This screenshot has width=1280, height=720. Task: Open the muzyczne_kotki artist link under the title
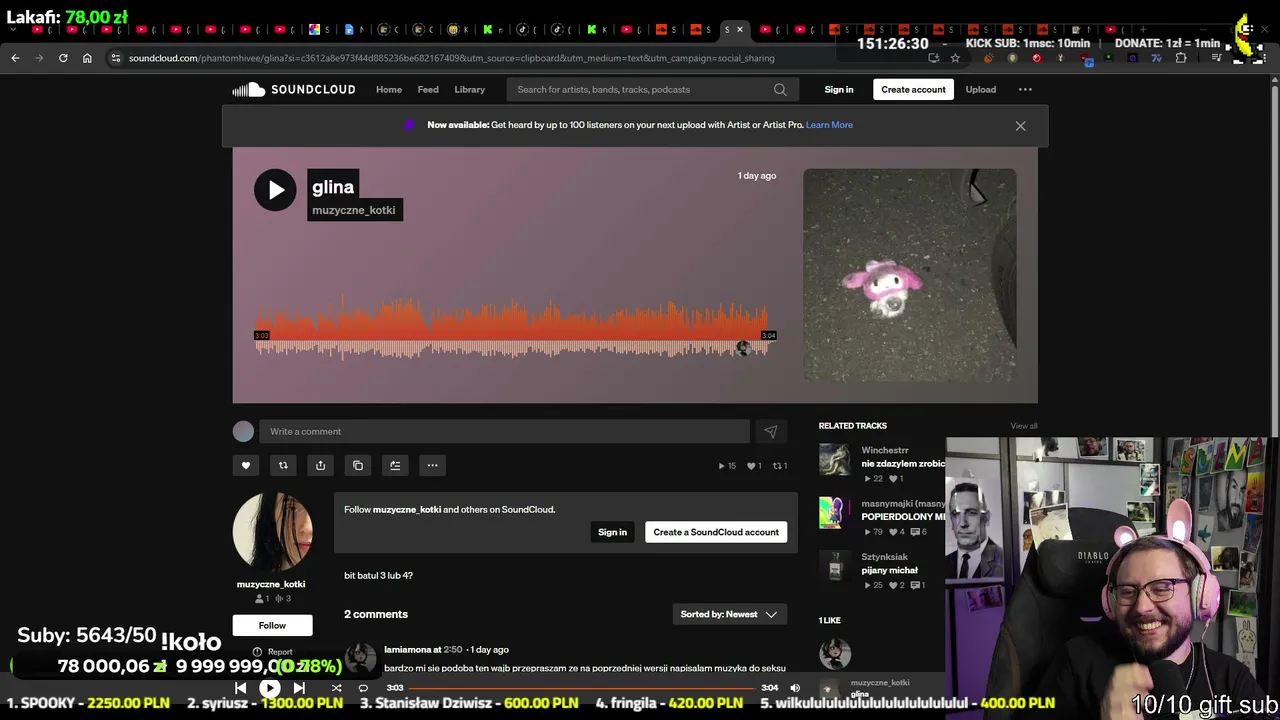(353, 210)
